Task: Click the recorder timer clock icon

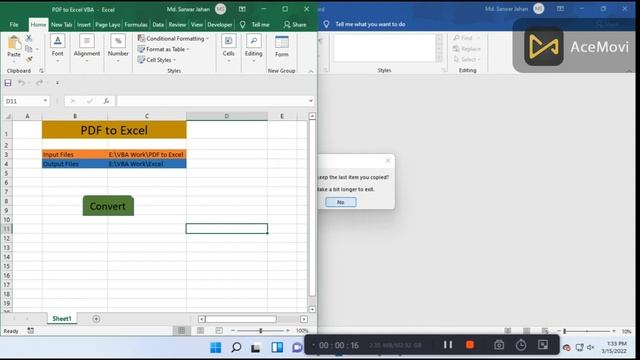Action: [x=521, y=345]
